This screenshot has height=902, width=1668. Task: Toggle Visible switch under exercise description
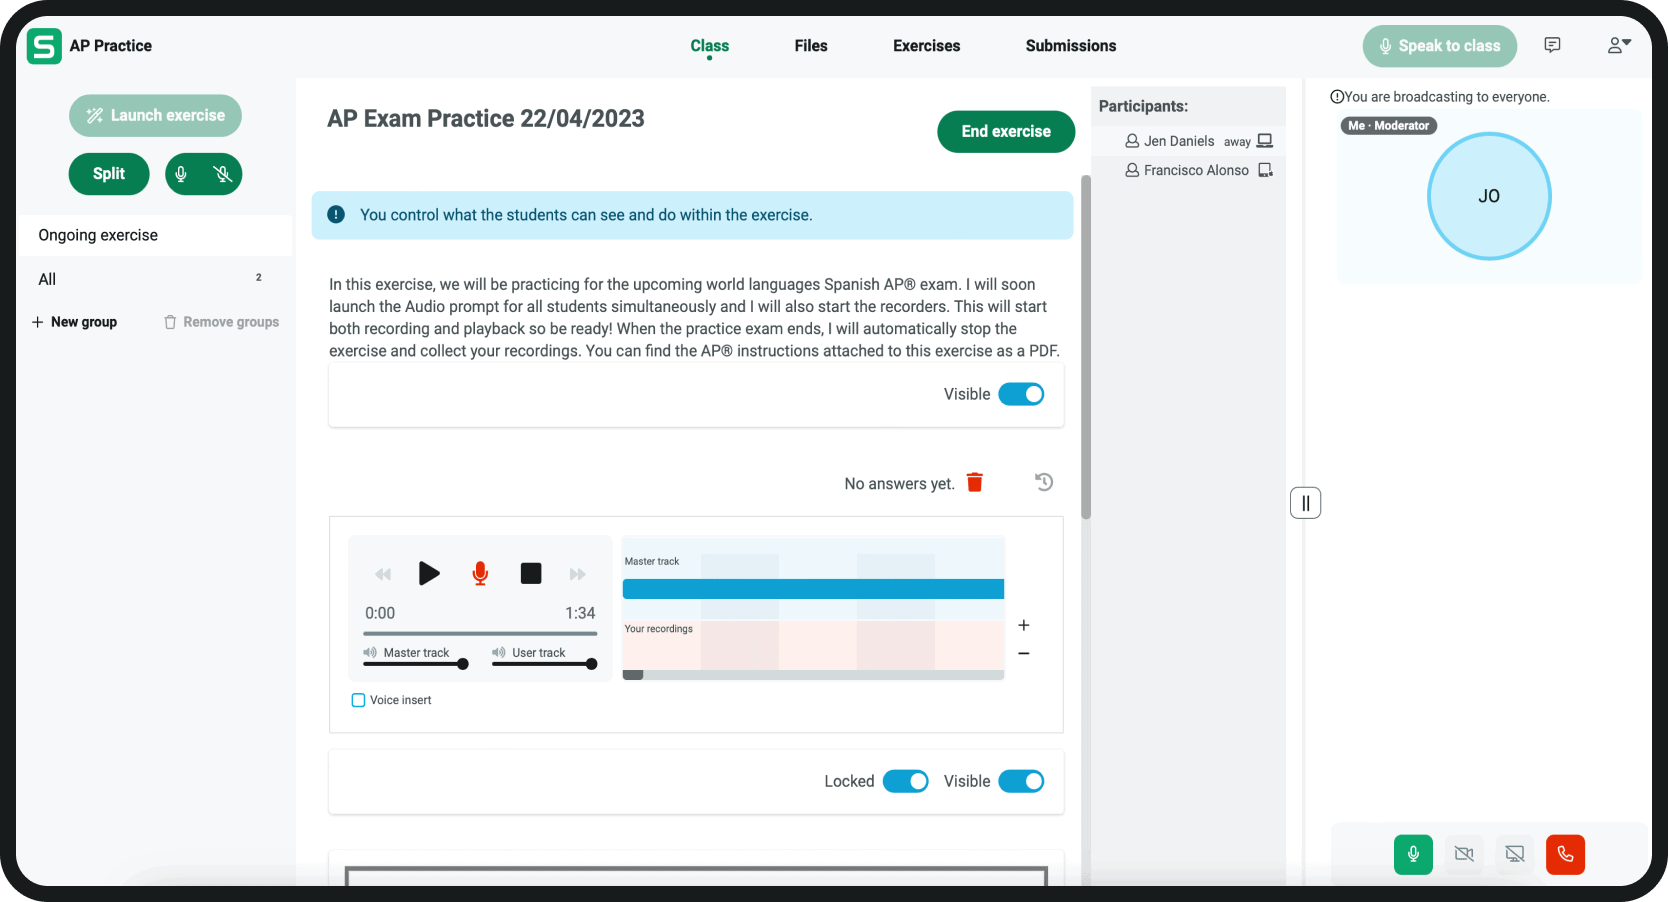pyautogui.click(x=1021, y=394)
